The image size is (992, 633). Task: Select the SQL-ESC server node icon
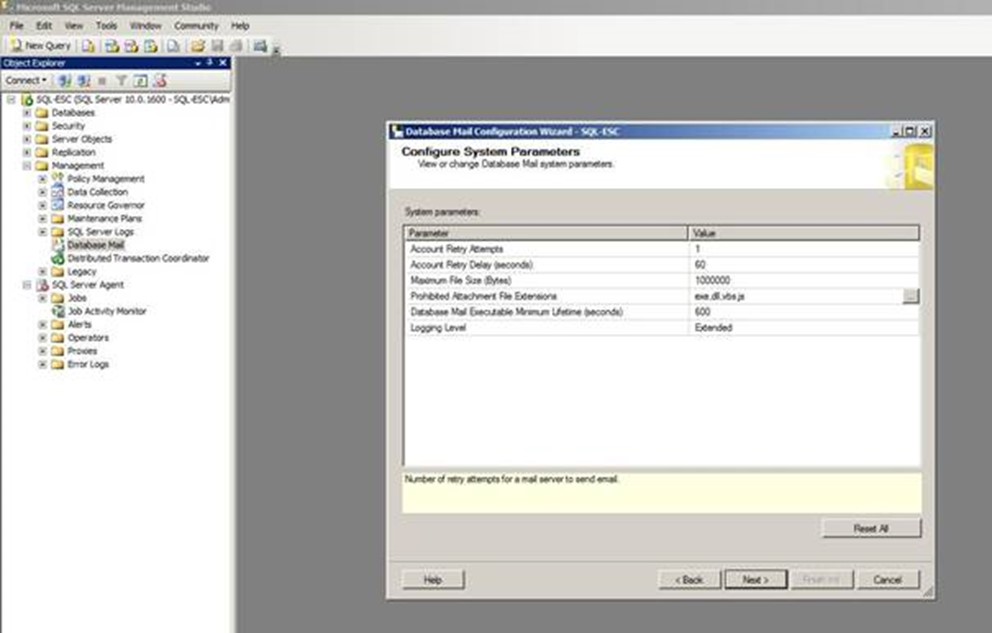(x=27, y=100)
